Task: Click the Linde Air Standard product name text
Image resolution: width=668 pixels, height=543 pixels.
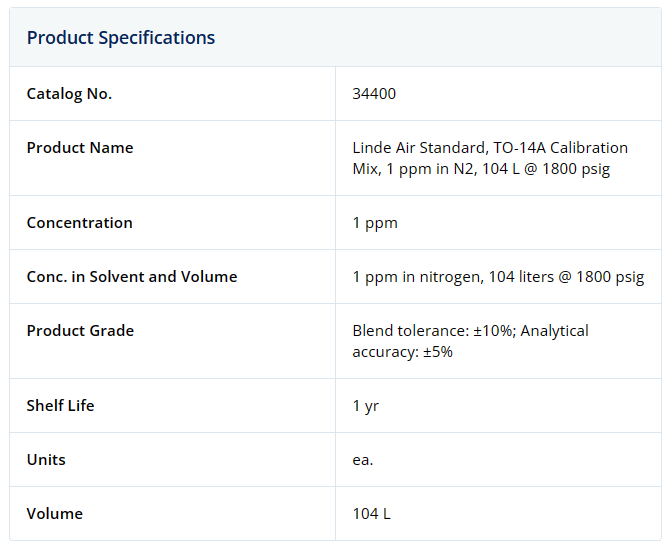Action: (x=490, y=158)
